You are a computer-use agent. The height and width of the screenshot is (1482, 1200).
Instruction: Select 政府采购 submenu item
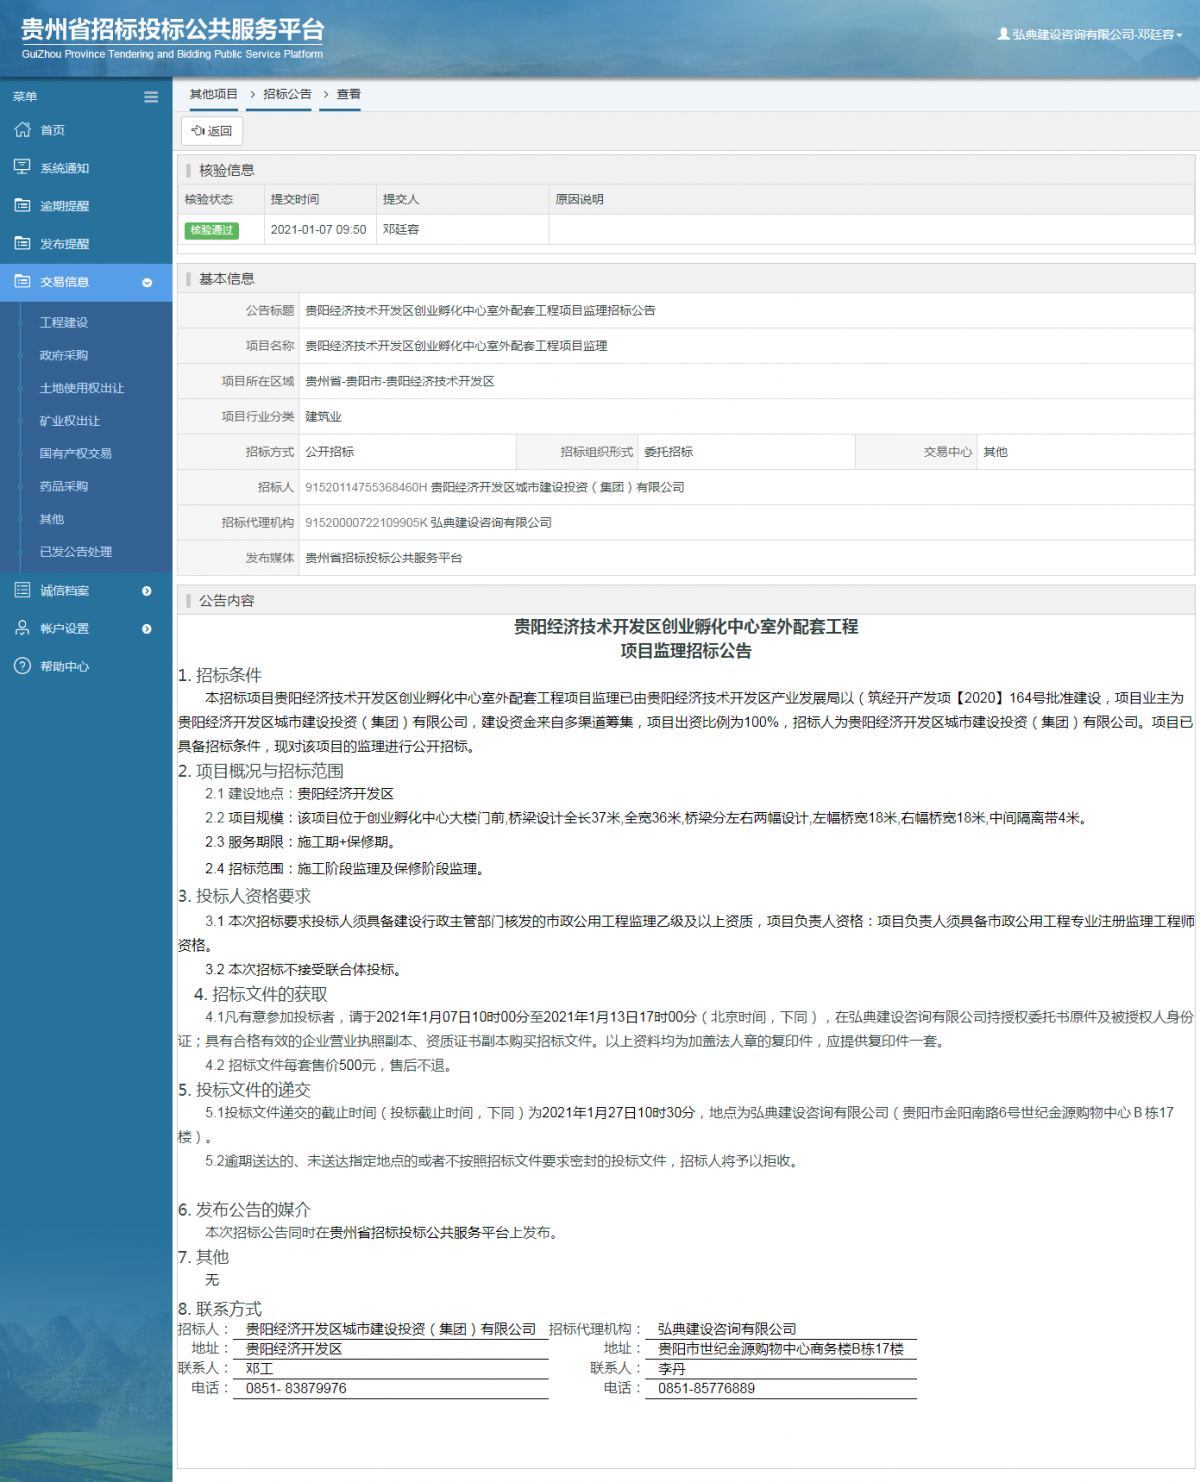(x=64, y=355)
